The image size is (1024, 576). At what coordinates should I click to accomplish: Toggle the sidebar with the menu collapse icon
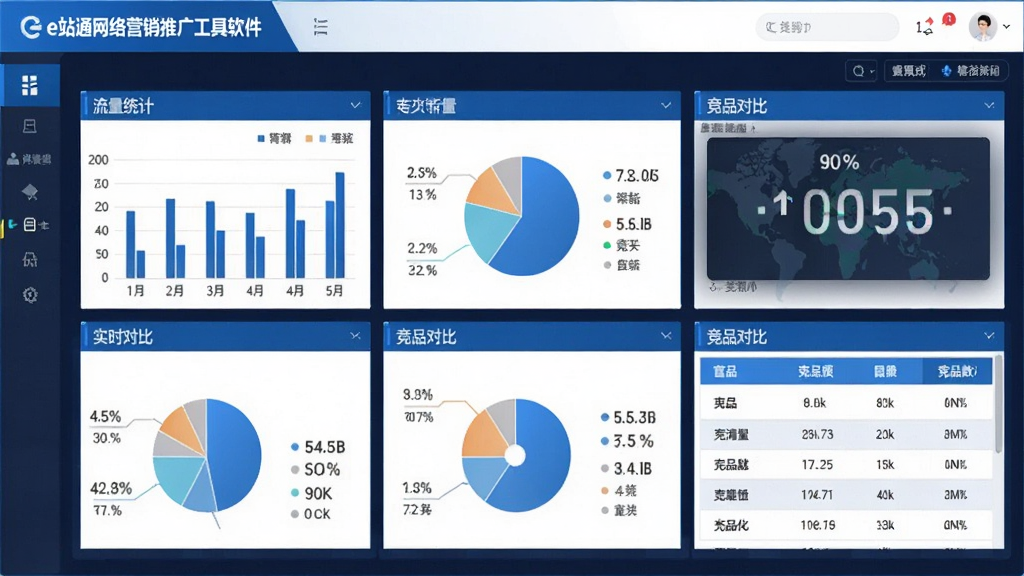321,27
